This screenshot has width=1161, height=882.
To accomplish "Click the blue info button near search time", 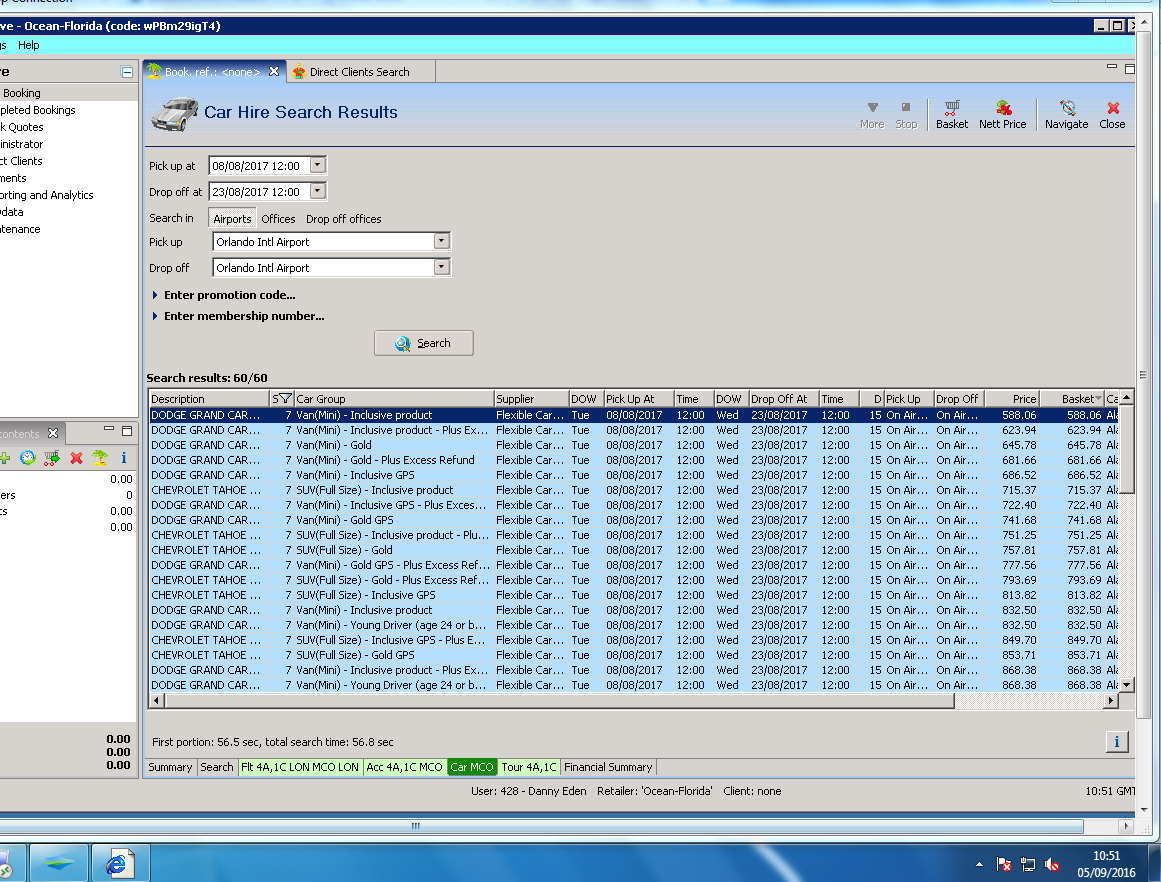I will [1116, 741].
